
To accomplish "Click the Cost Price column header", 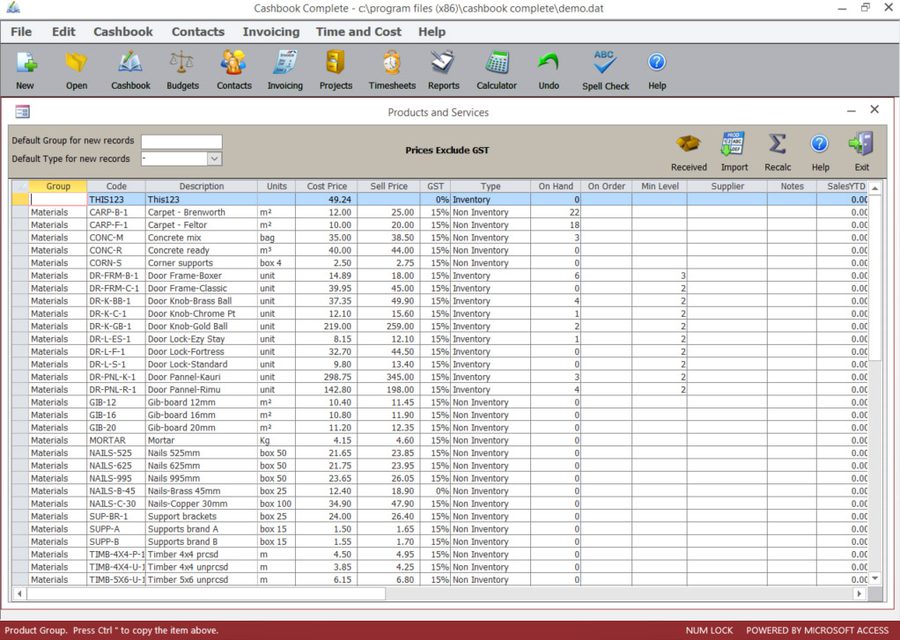I will coord(327,186).
